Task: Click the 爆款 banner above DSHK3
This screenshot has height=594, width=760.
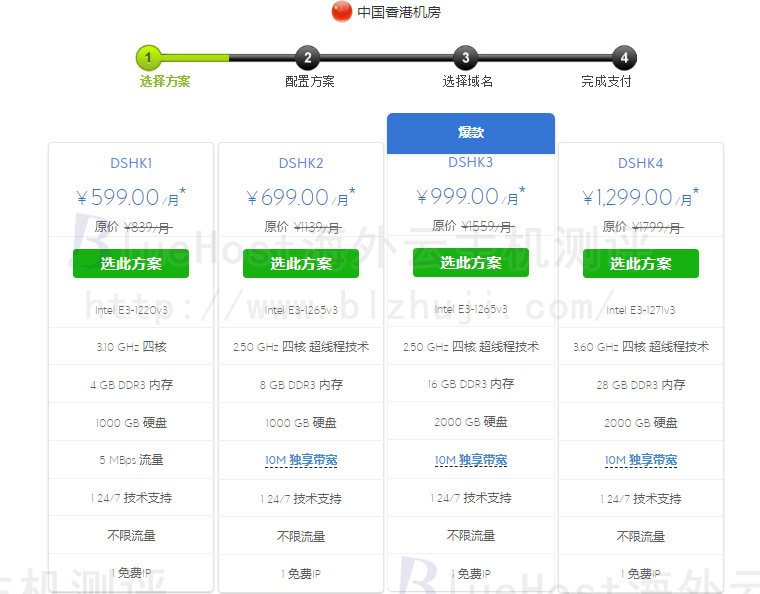Action: click(471, 133)
